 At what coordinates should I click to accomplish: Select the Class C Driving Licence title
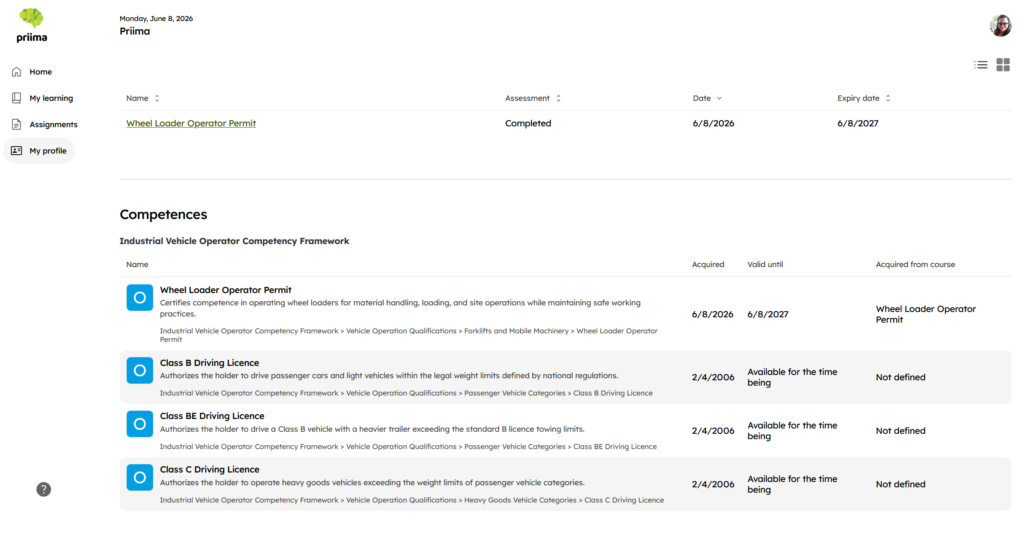point(210,470)
